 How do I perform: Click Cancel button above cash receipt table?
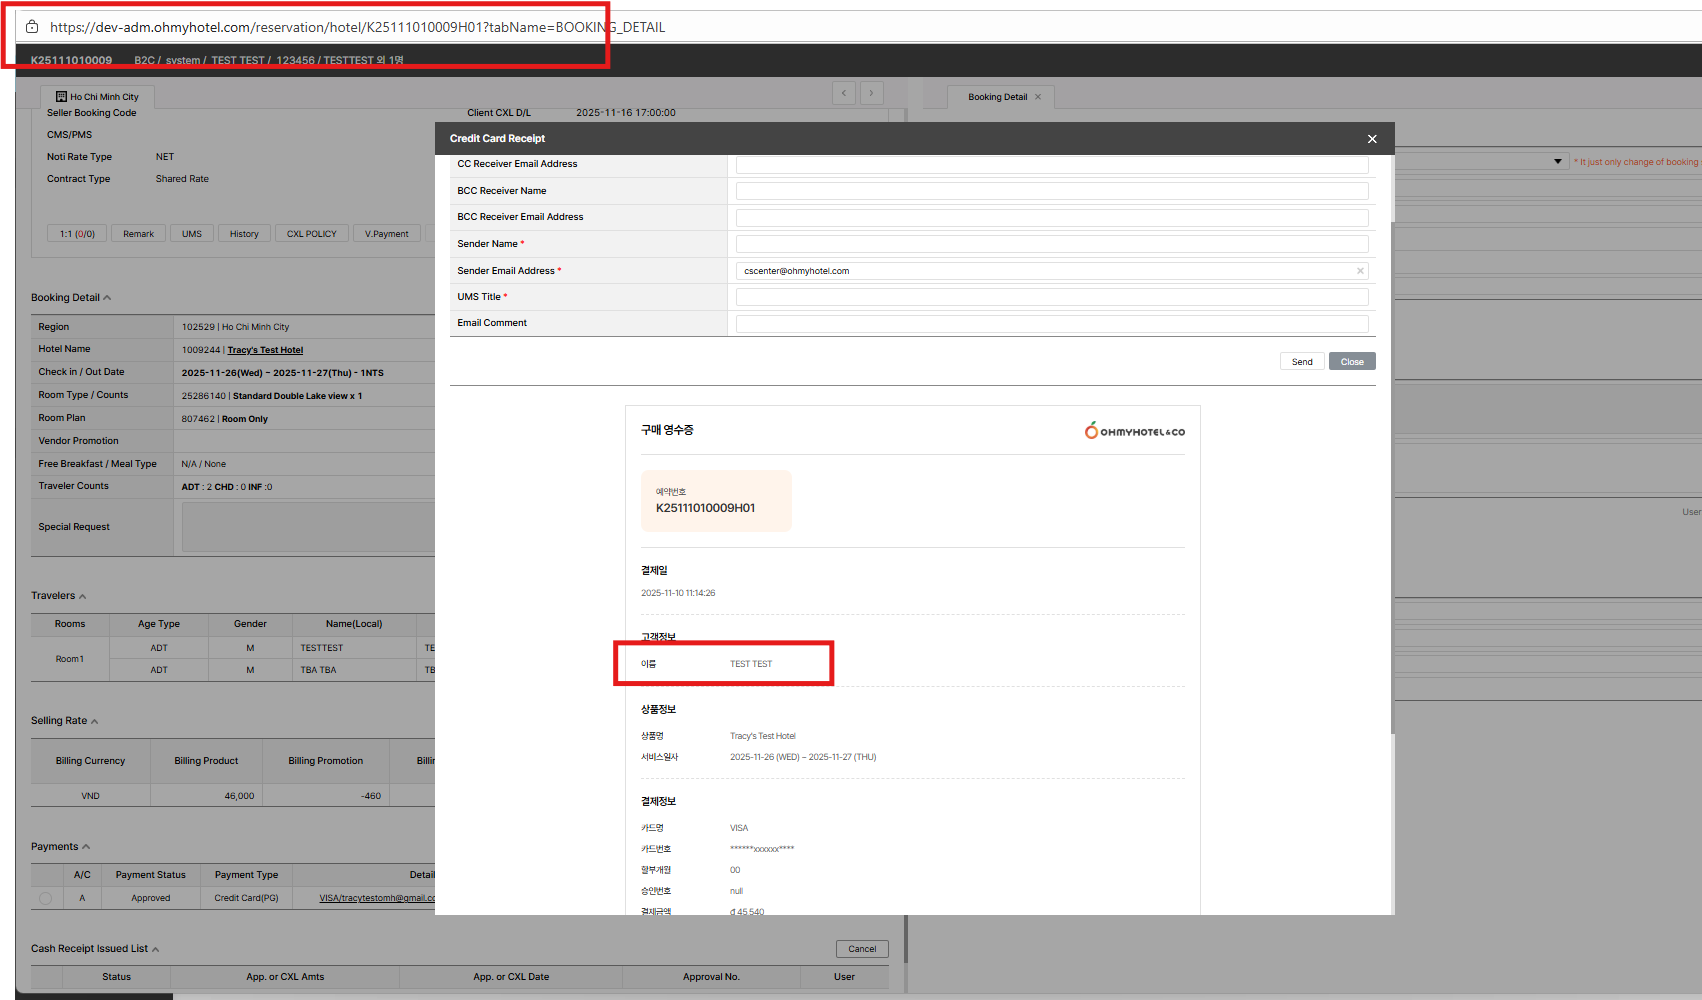pyautogui.click(x=862, y=949)
